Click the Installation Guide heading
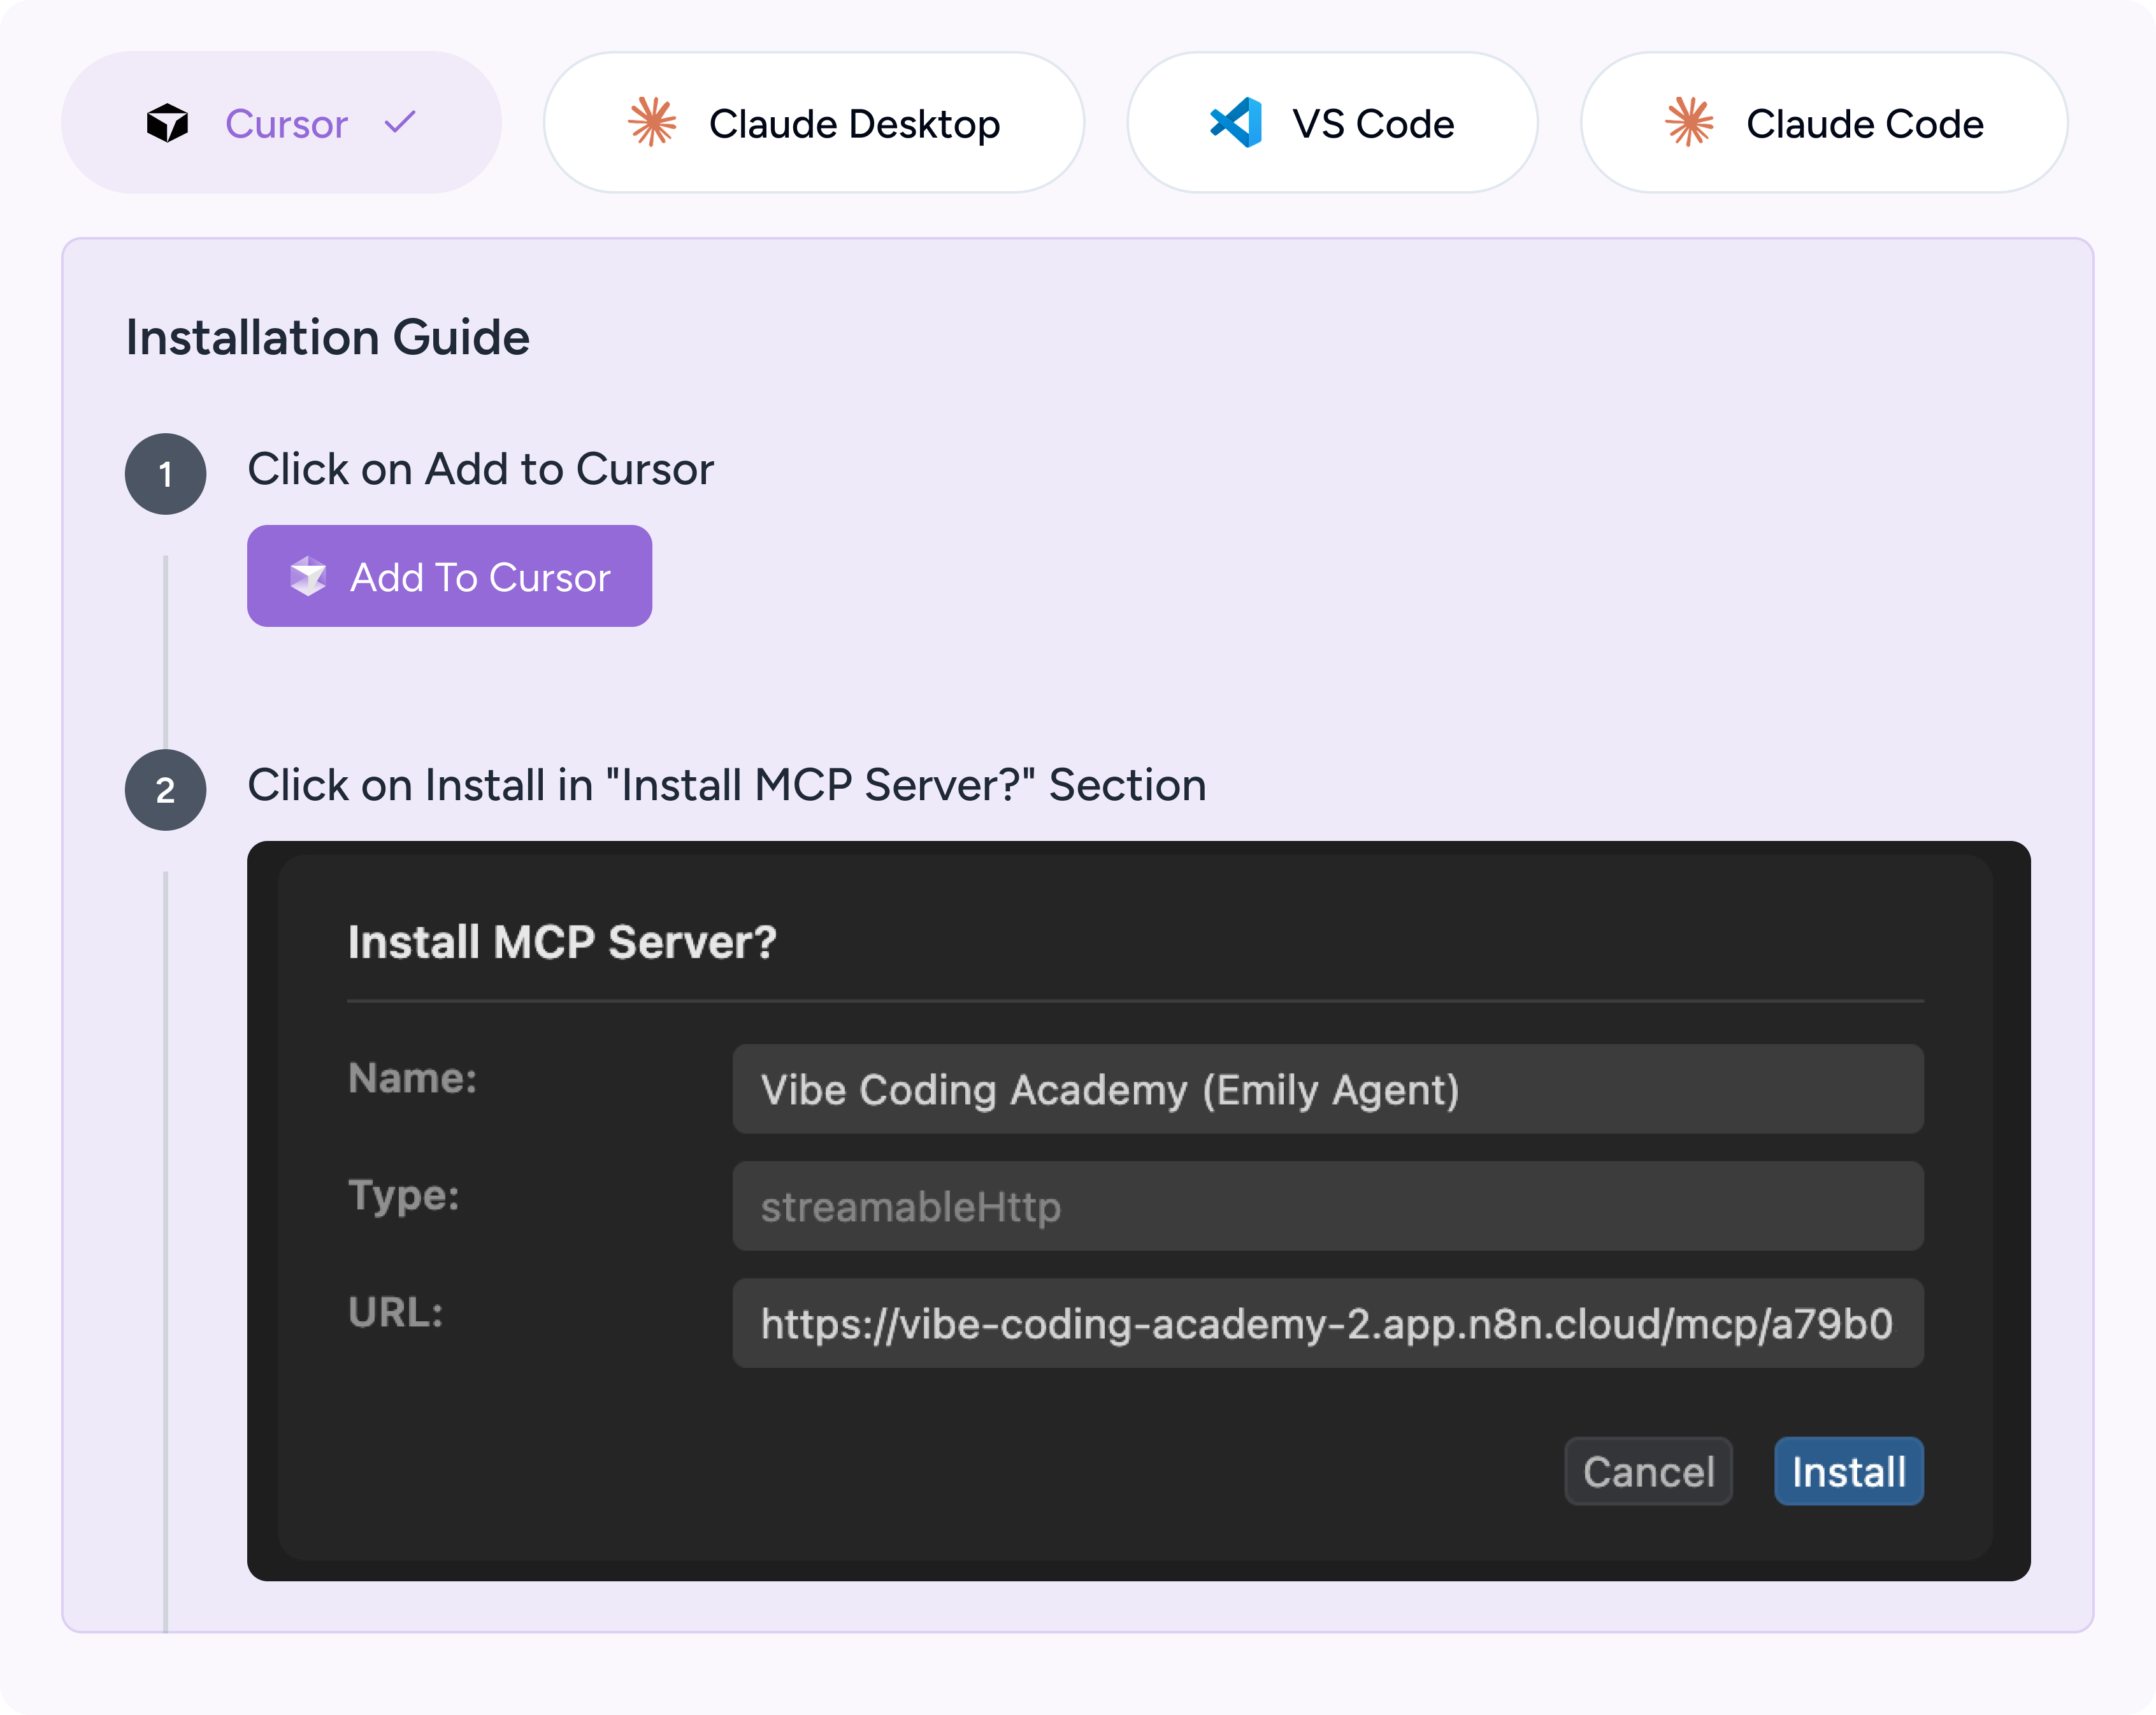Image resolution: width=2156 pixels, height=1715 pixels. coord(327,337)
